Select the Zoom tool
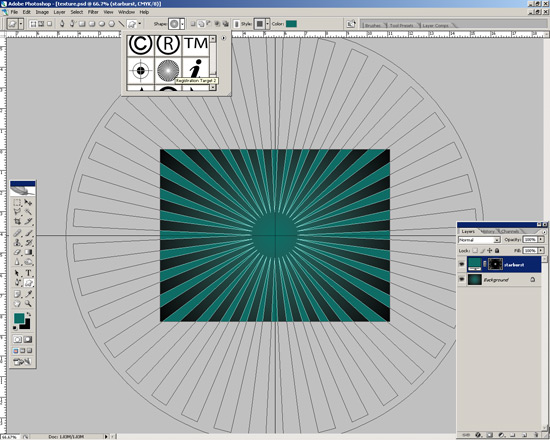The image size is (550, 440). pyautogui.click(x=28, y=304)
